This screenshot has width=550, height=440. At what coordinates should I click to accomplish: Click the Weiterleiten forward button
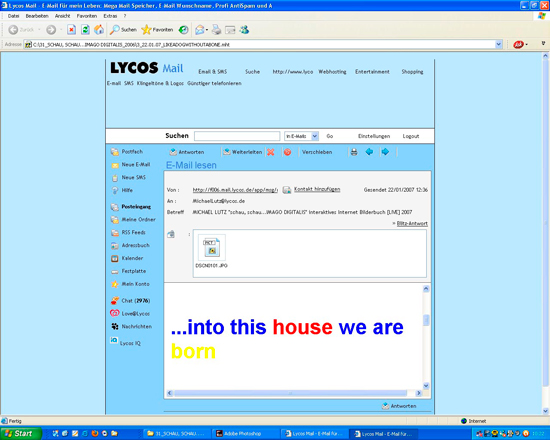coord(243,152)
